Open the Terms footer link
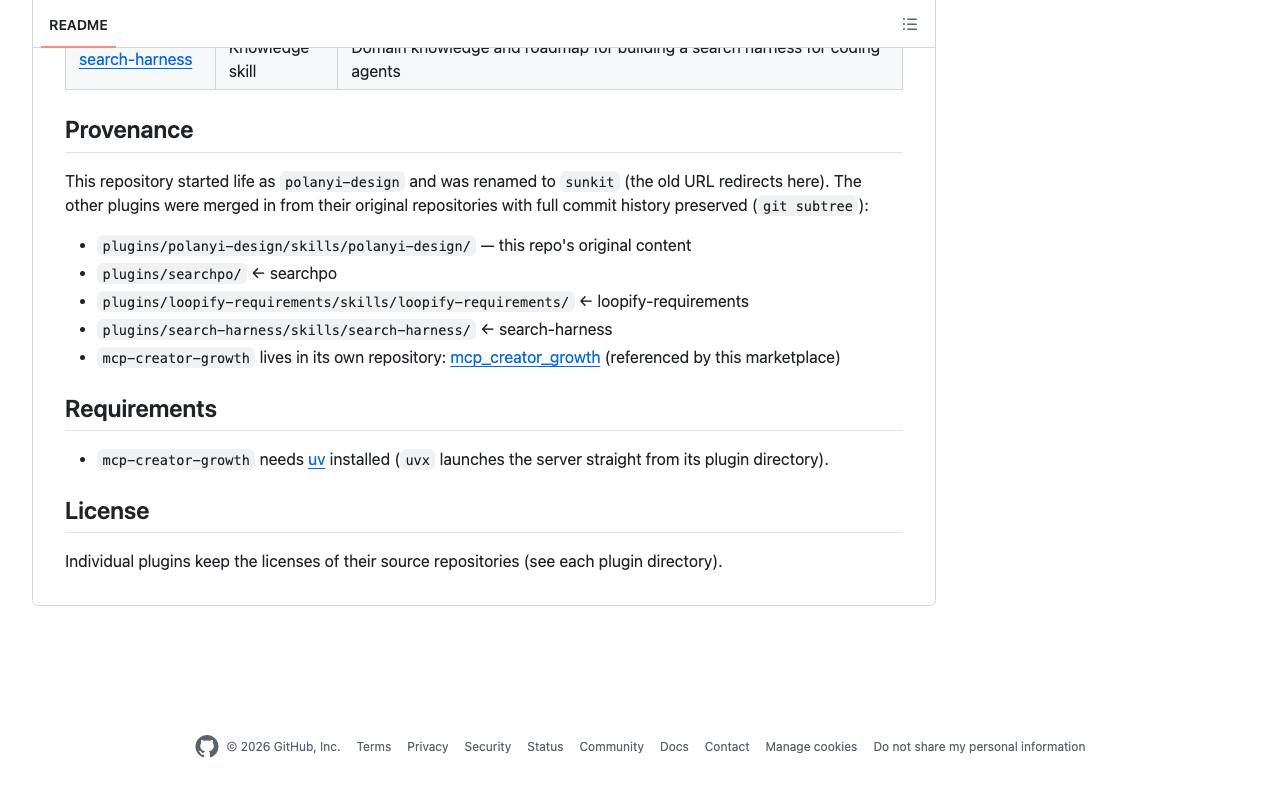The height and width of the screenshot is (800, 1280). [374, 747]
